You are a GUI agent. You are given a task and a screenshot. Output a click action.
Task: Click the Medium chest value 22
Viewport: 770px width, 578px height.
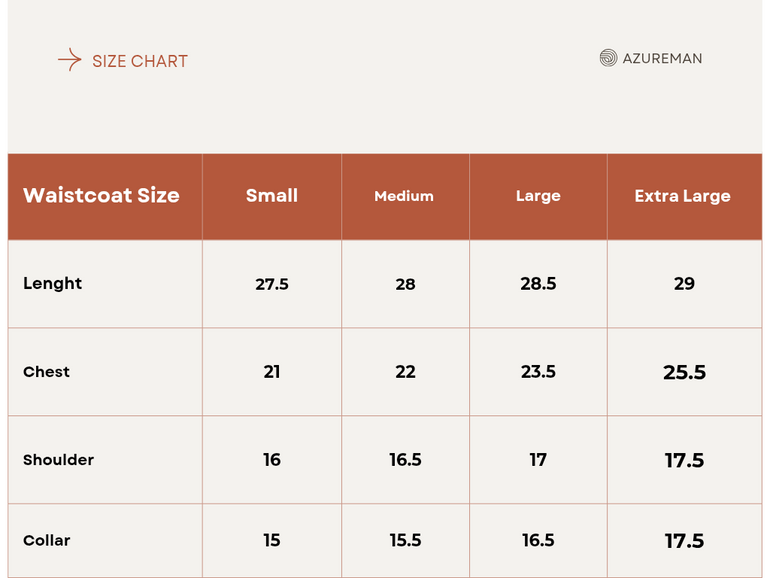pyautogui.click(x=405, y=372)
